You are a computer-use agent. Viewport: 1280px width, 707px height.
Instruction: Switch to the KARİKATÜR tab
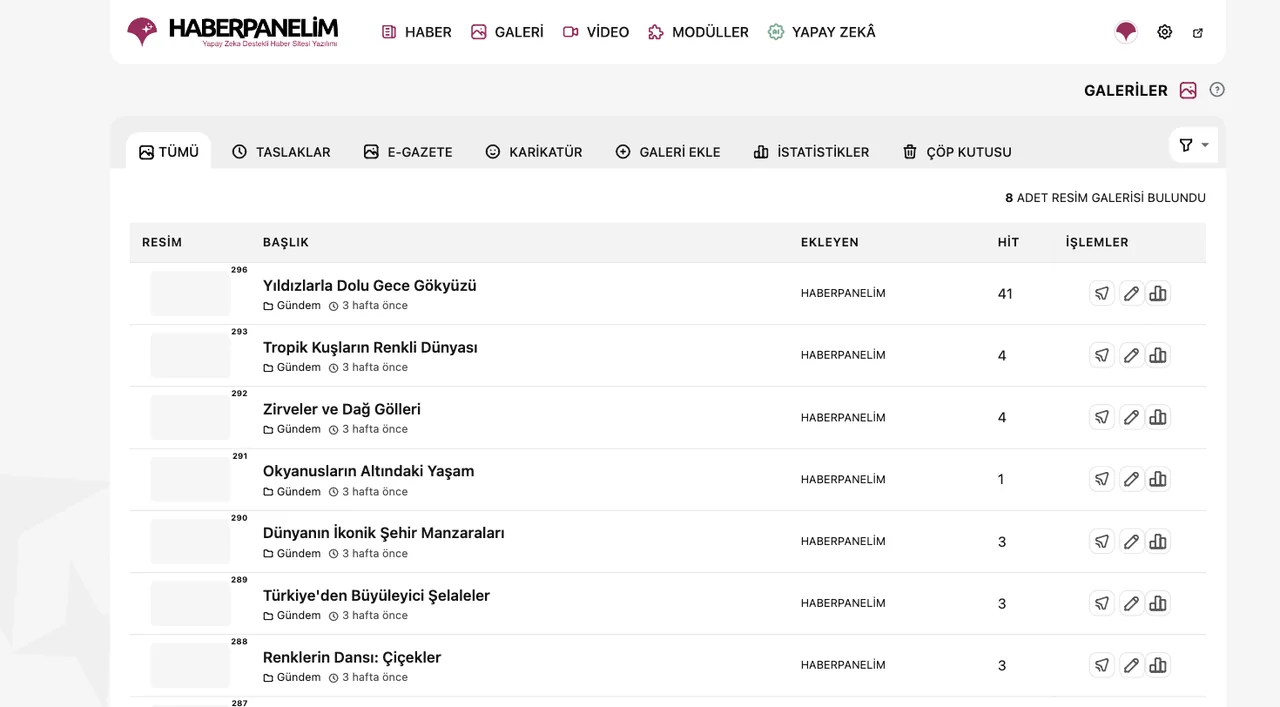tap(533, 152)
